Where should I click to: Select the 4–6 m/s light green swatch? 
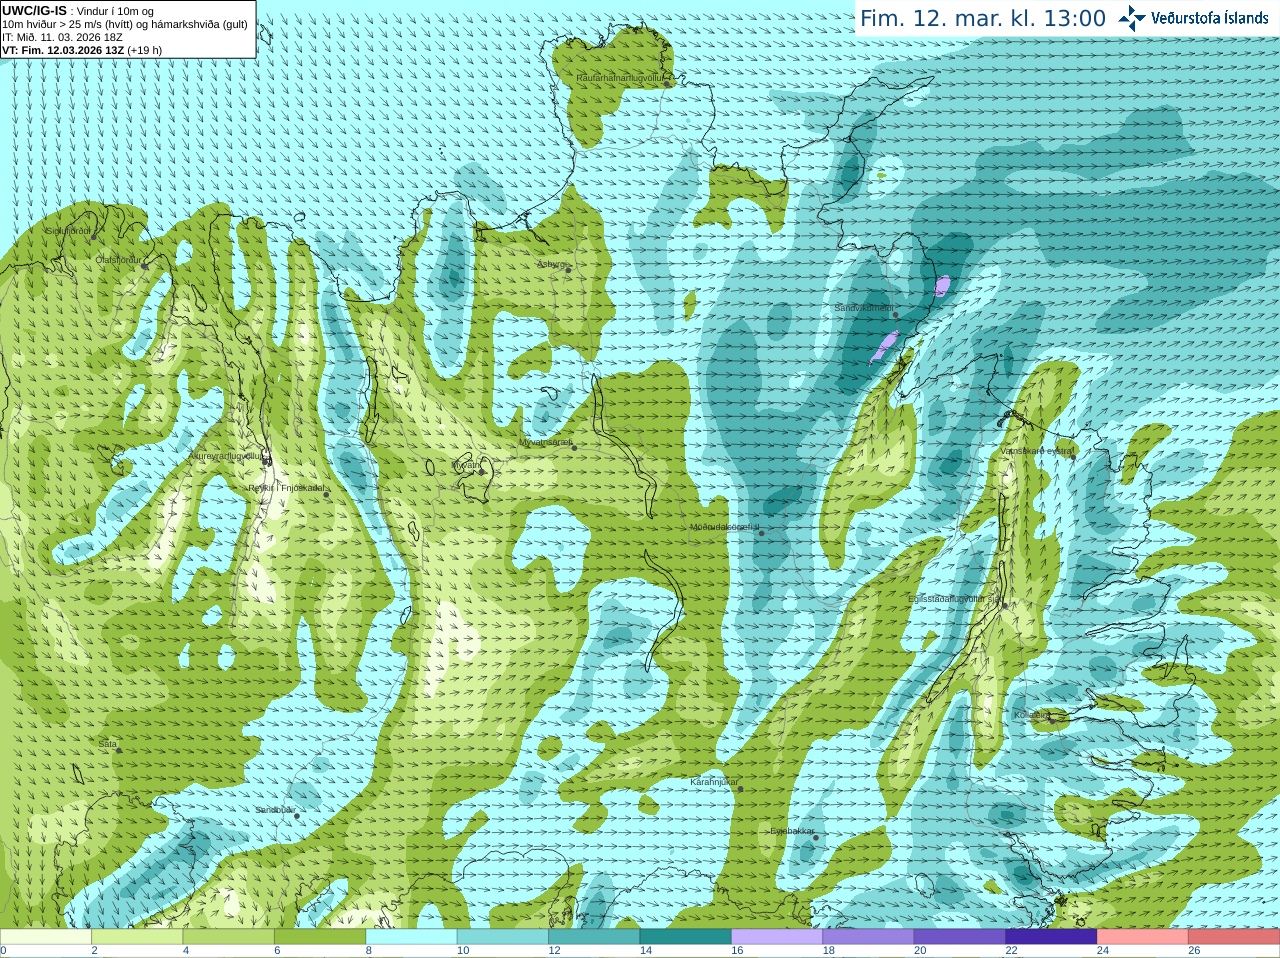[228, 937]
